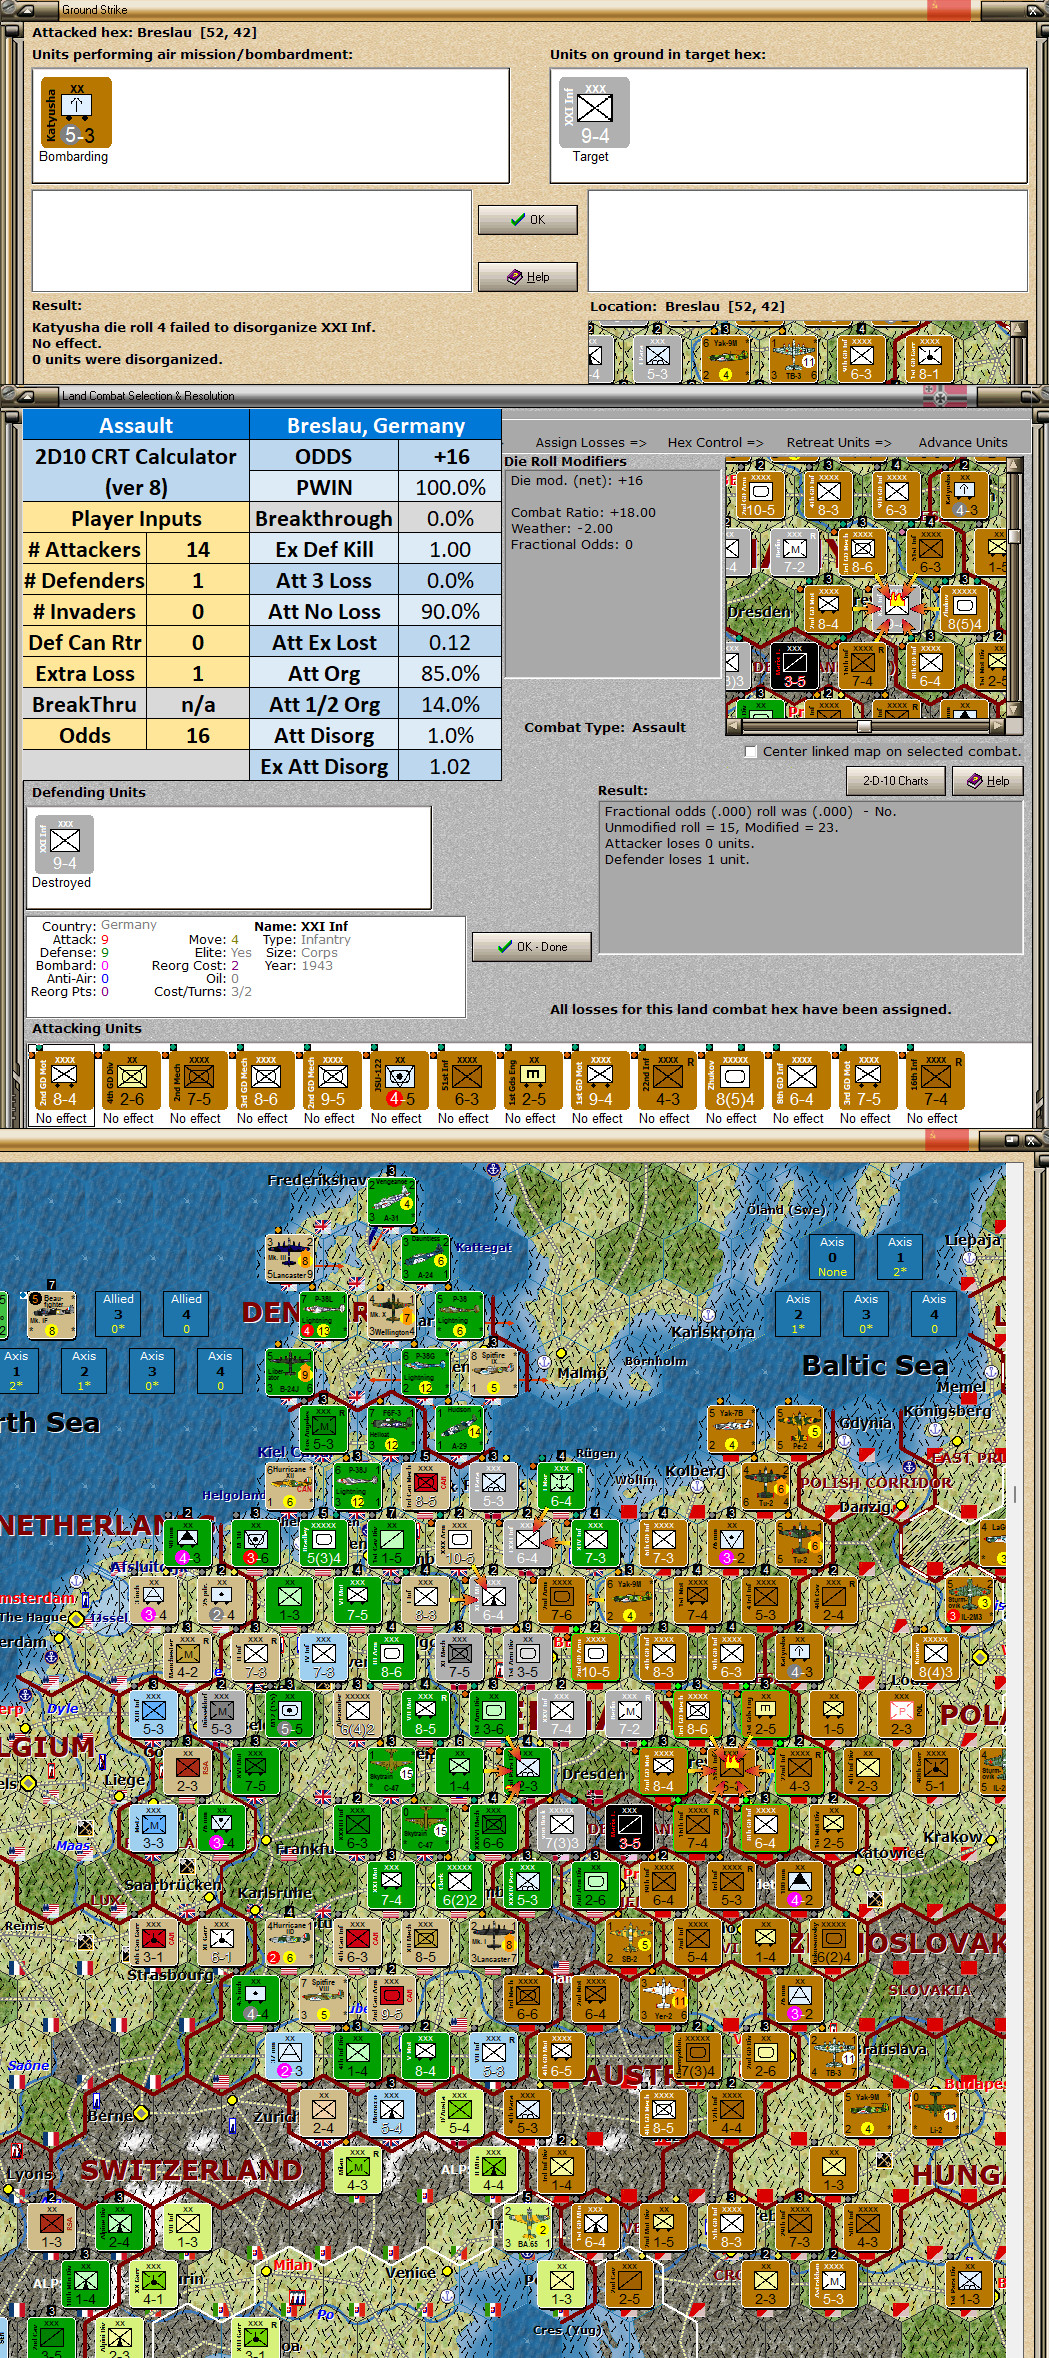Click the Ground Strike minimap vertical scrollbar
1049x2358 pixels.
click(x=1020, y=352)
